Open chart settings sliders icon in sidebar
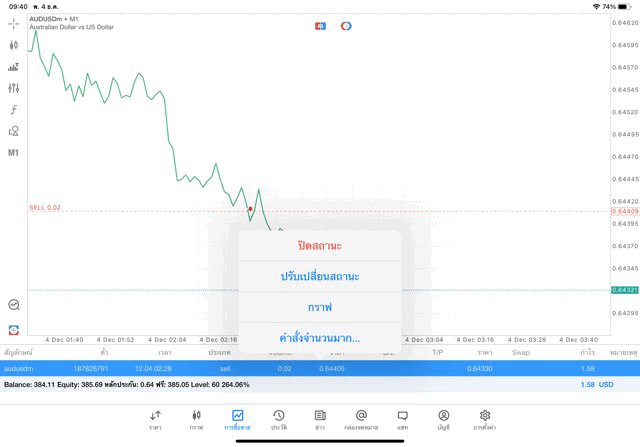640x447 pixels. coord(13,88)
